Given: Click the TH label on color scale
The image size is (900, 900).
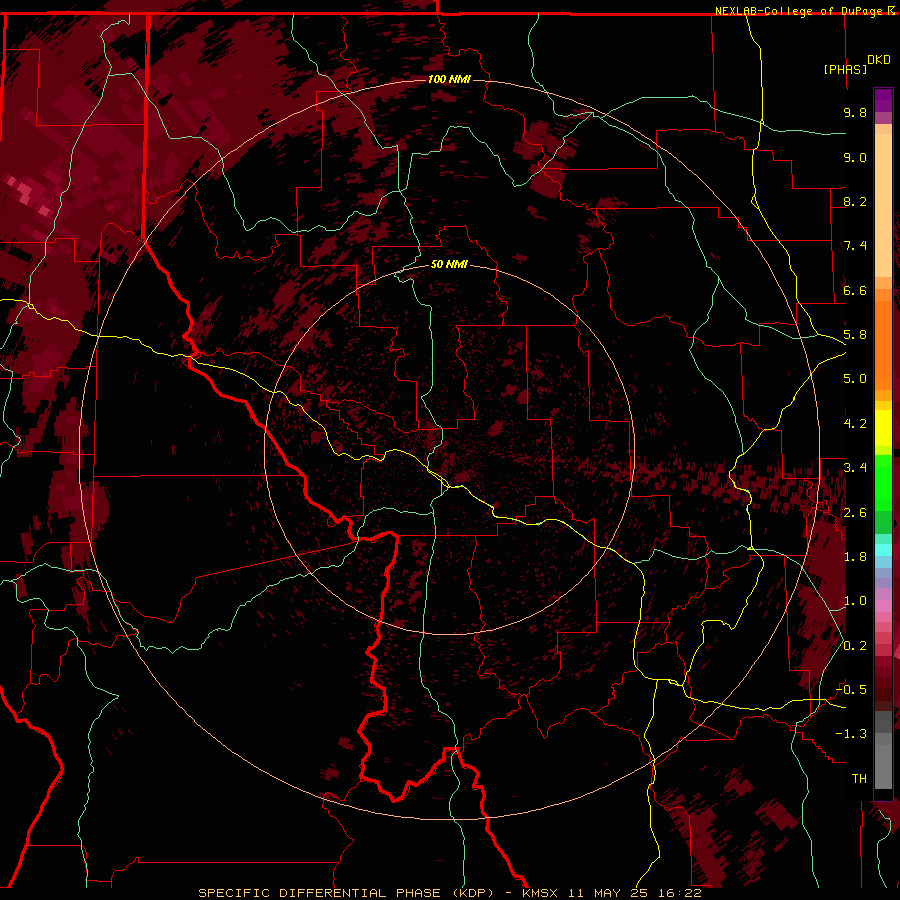Looking at the screenshot, I should [x=859, y=779].
